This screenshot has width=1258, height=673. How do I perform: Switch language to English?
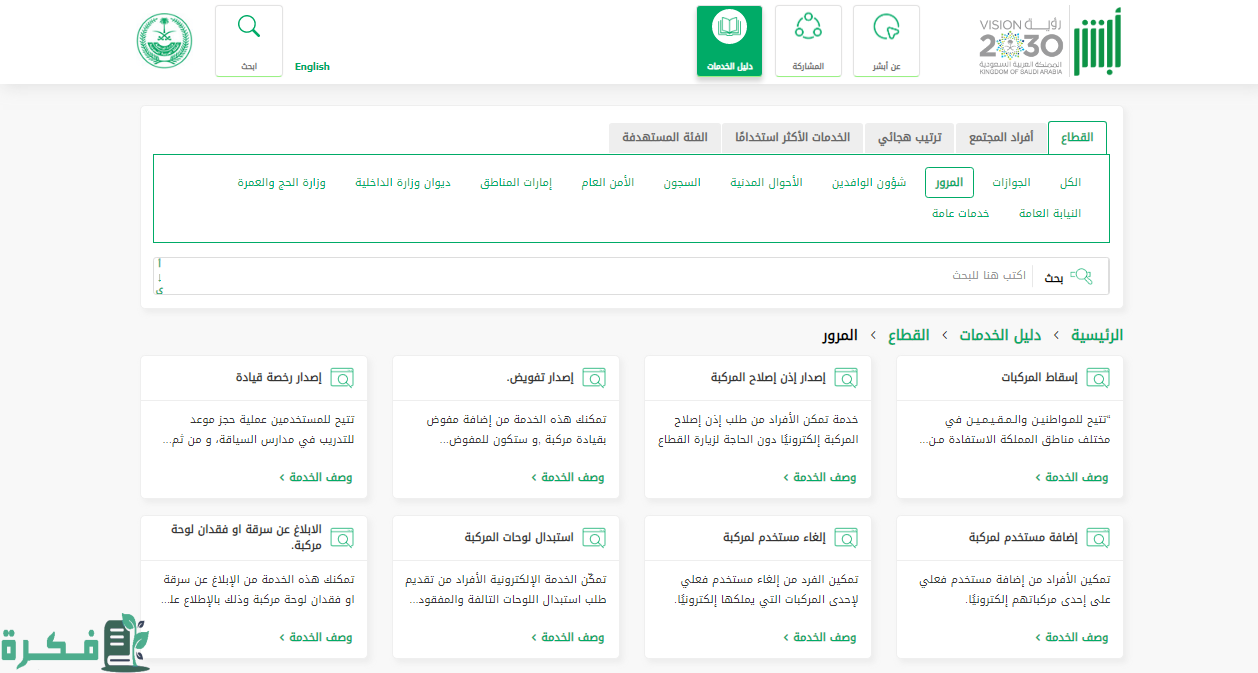point(312,67)
